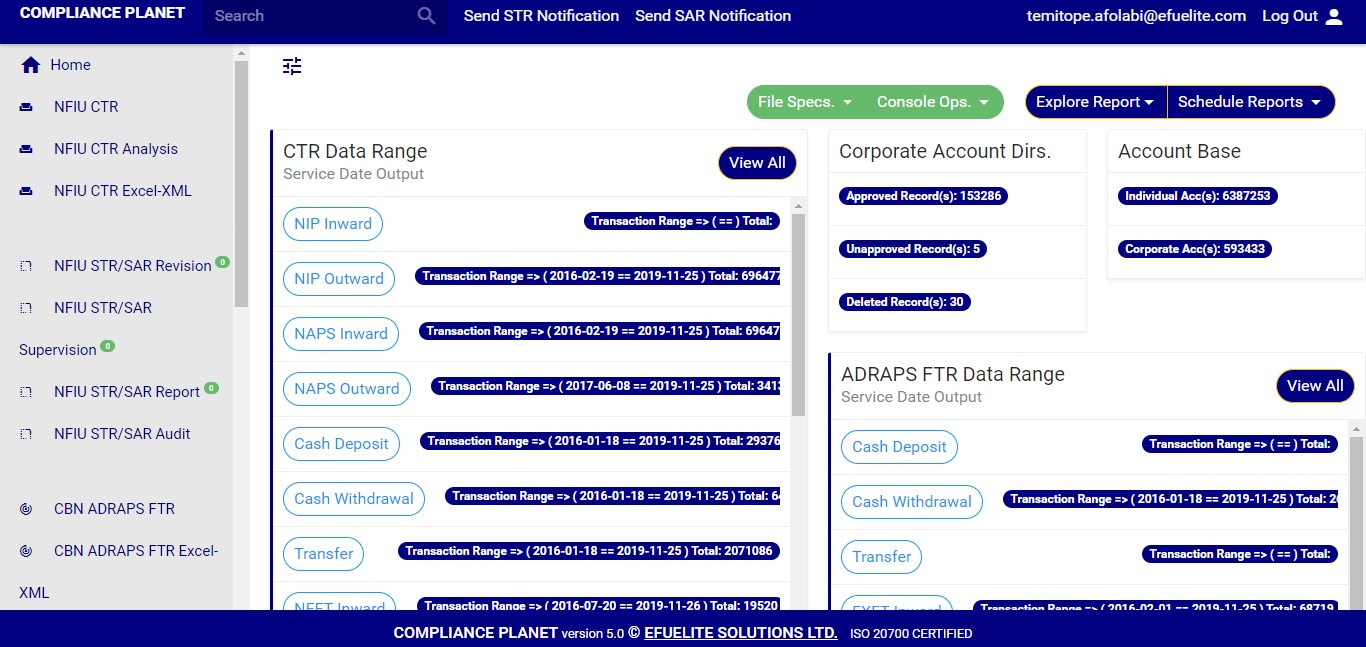Click View All for ADRAPS FTR Data Range
Image resolution: width=1366 pixels, height=647 pixels.
(x=1315, y=386)
